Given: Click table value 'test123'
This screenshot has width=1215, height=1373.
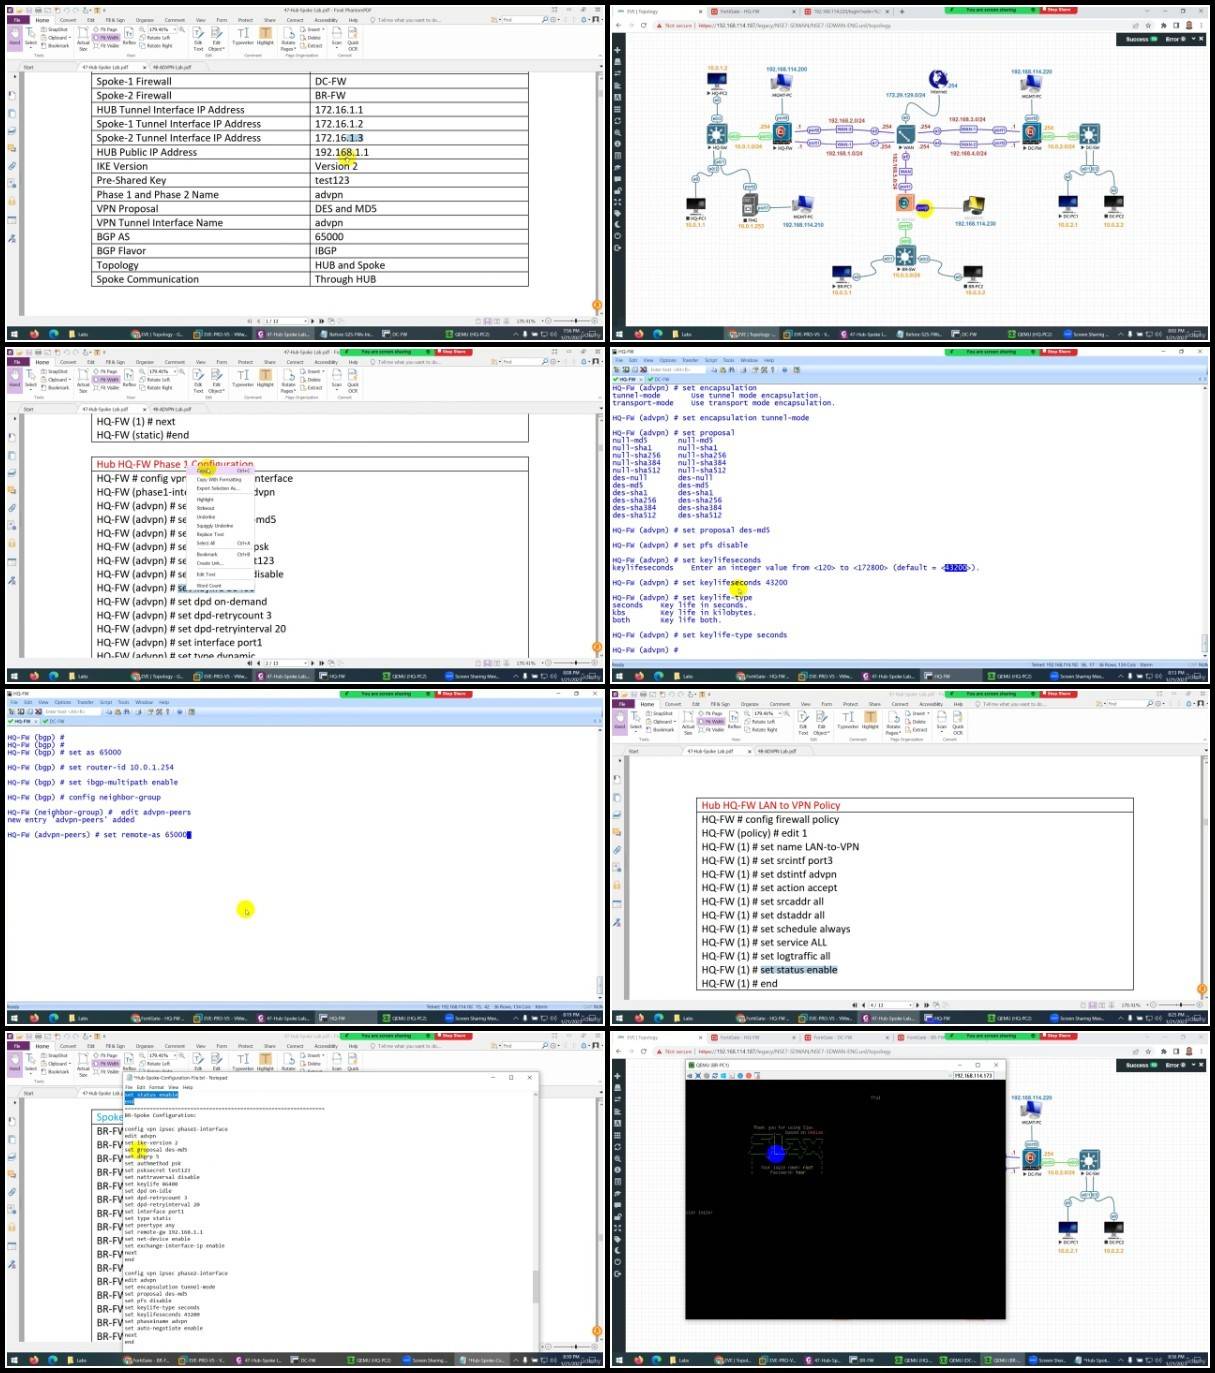Looking at the screenshot, I should pyautogui.click(x=332, y=180).
